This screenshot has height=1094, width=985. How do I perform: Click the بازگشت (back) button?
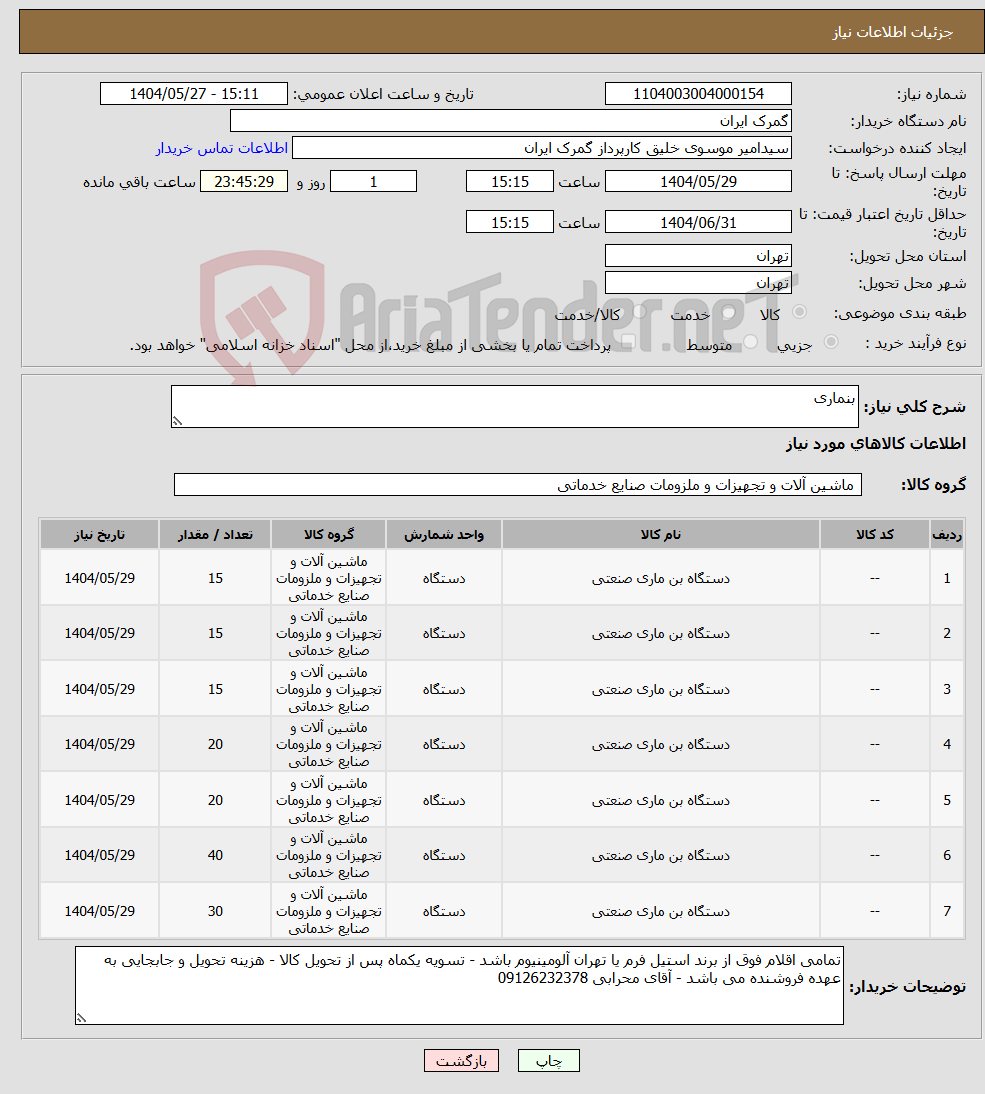[x=461, y=1061]
